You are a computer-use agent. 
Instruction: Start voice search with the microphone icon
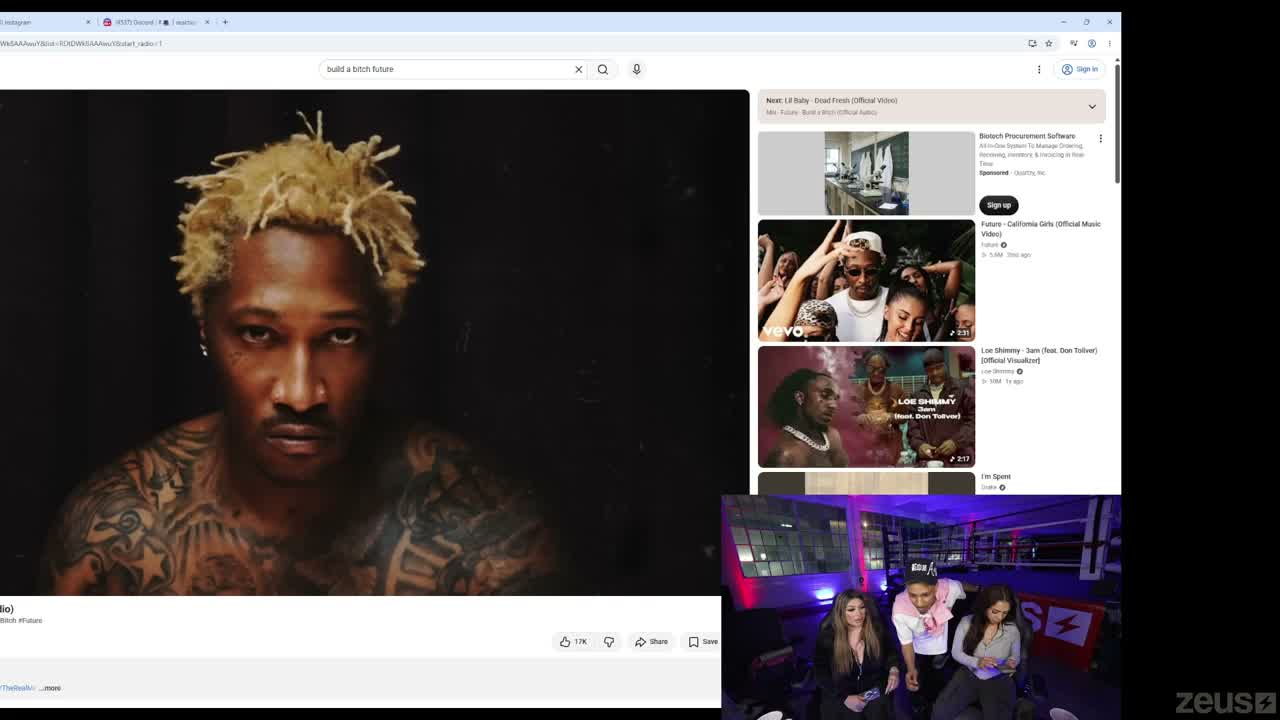coord(636,69)
